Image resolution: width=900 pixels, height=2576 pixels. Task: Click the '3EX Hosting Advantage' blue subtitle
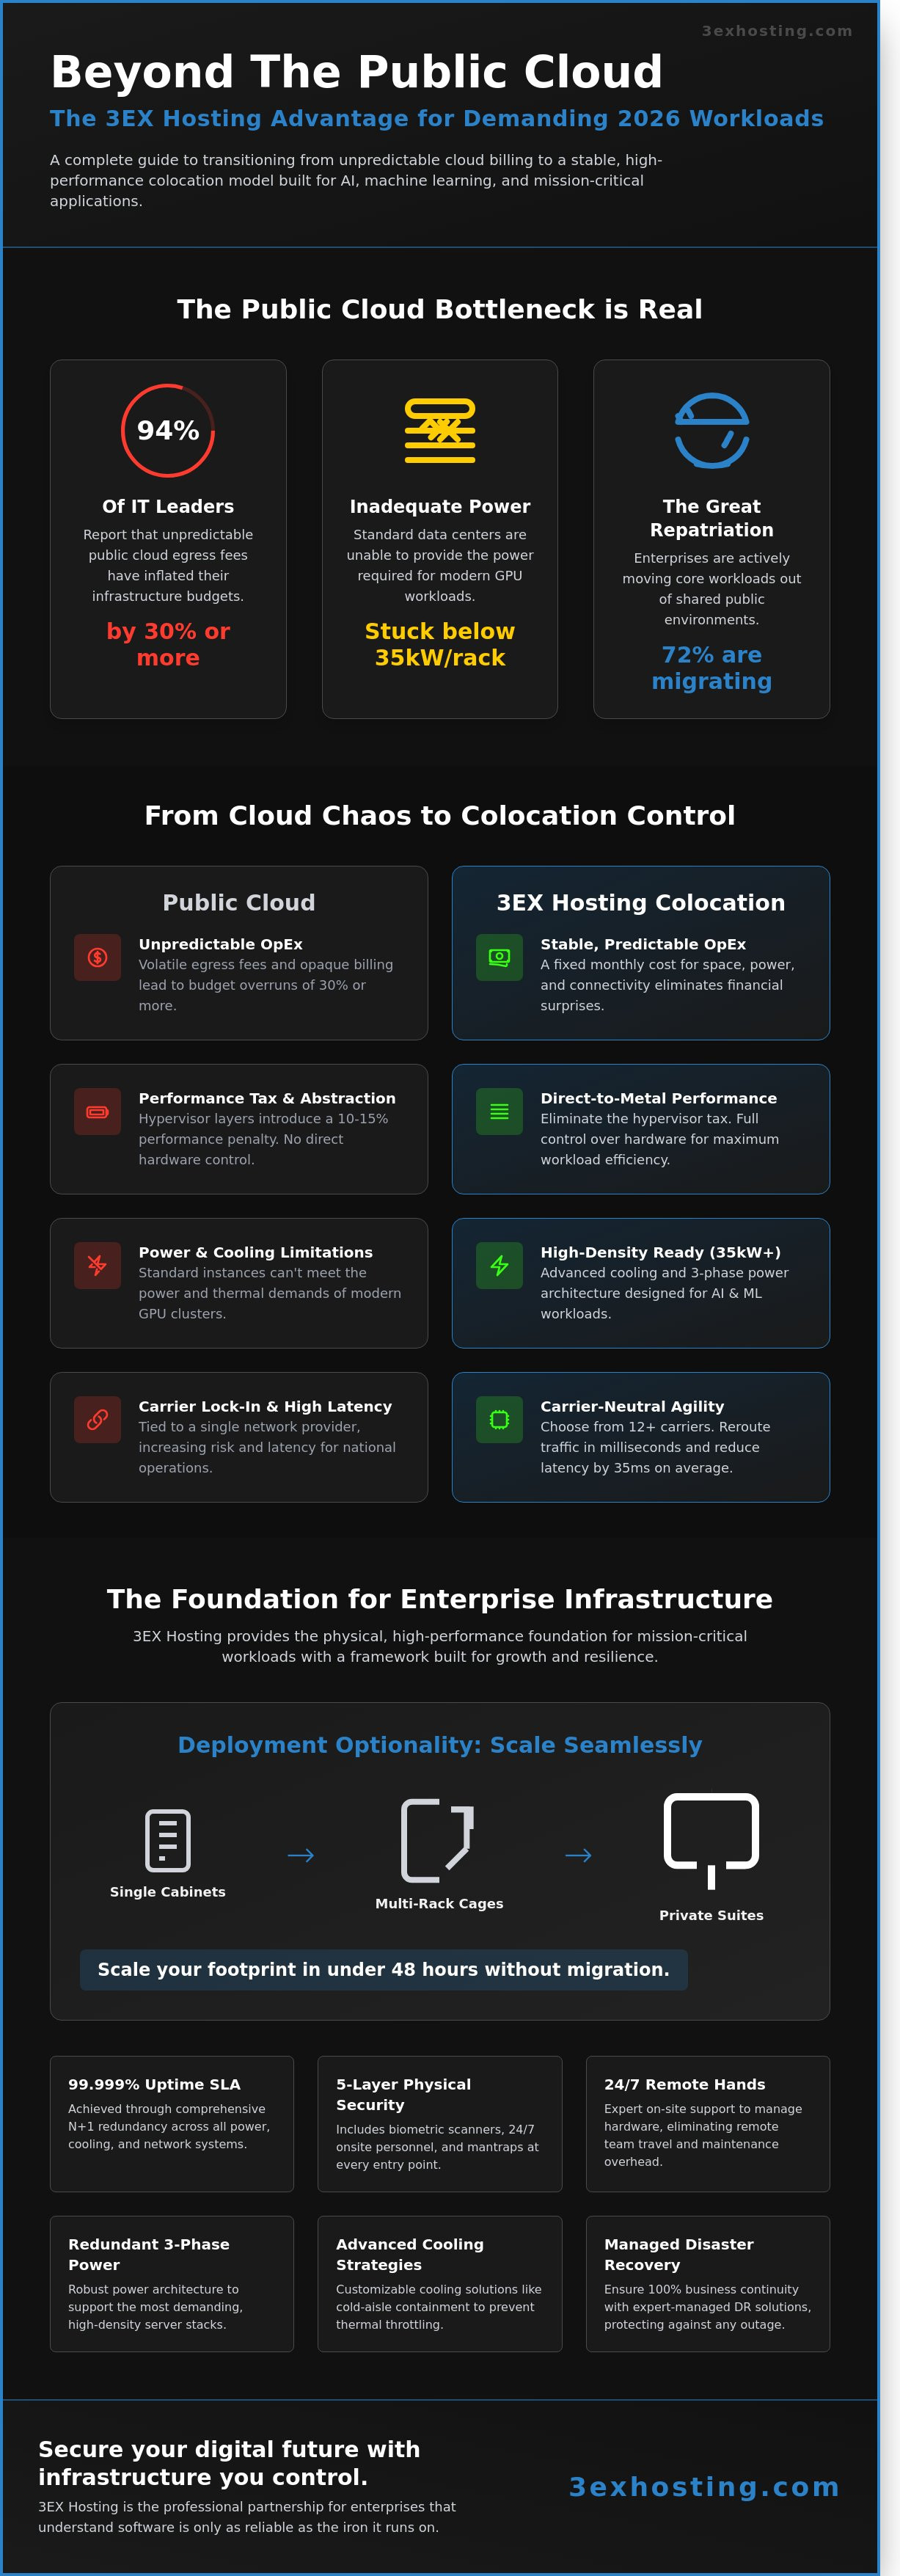pos(437,119)
